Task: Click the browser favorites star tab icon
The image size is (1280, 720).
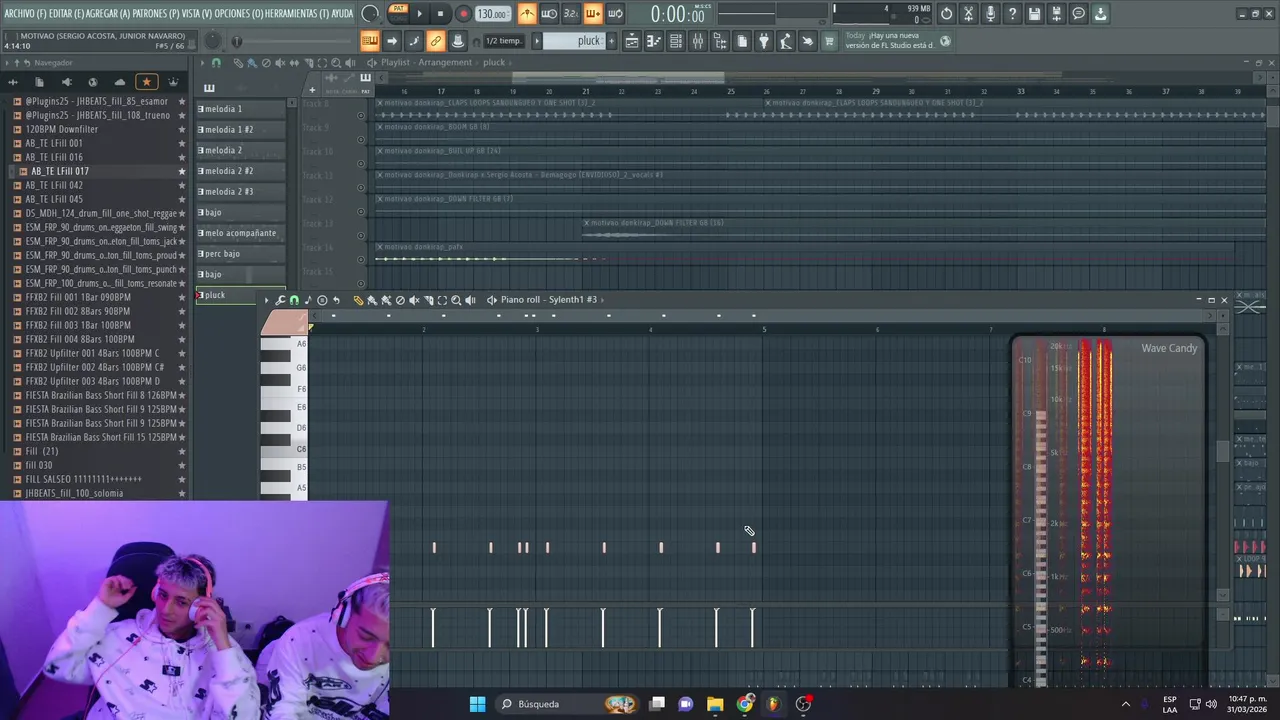Action: click(146, 82)
